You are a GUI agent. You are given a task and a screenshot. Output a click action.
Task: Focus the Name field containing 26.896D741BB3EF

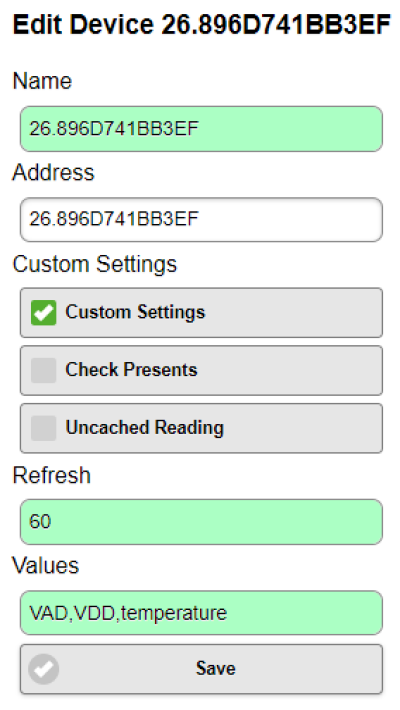tap(201, 129)
